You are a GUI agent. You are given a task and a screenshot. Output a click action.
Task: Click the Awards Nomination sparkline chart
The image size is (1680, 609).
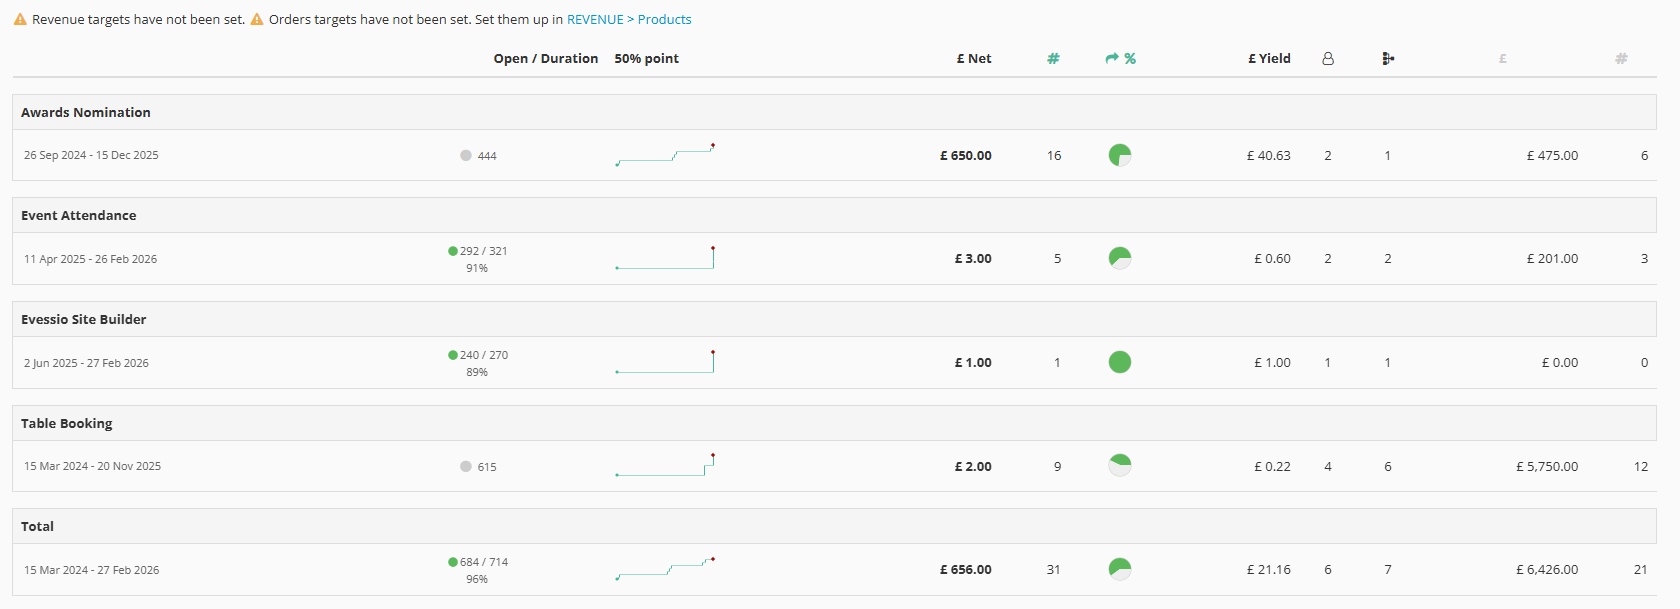tap(665, 155)
